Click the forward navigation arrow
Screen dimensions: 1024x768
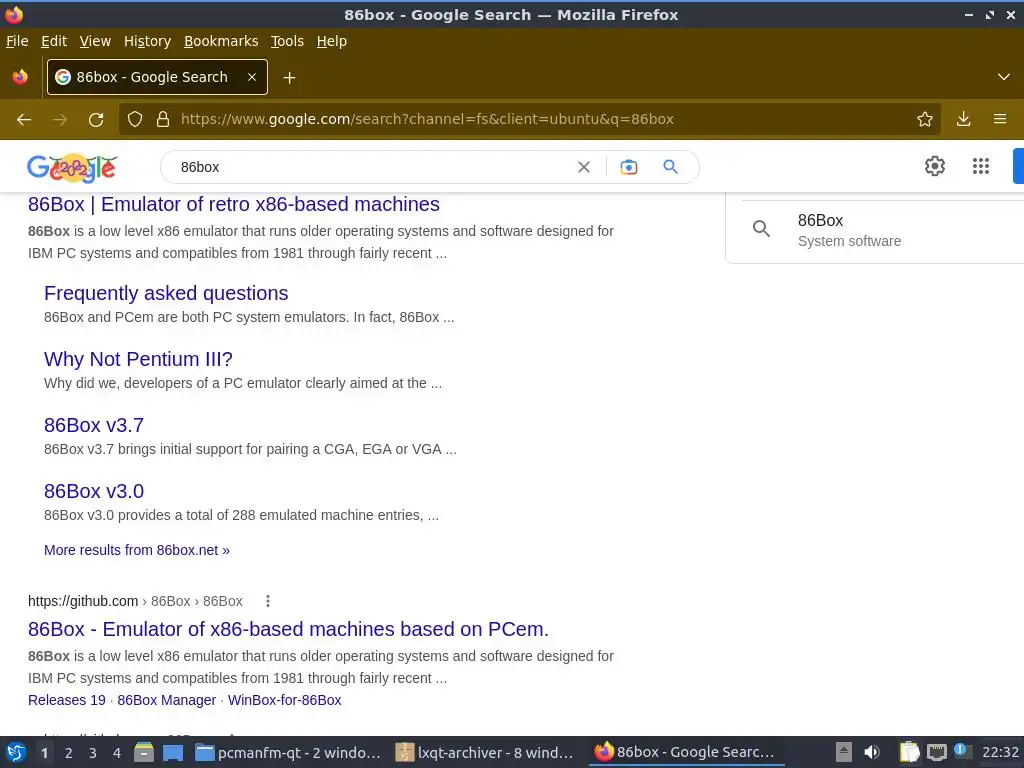60,120
